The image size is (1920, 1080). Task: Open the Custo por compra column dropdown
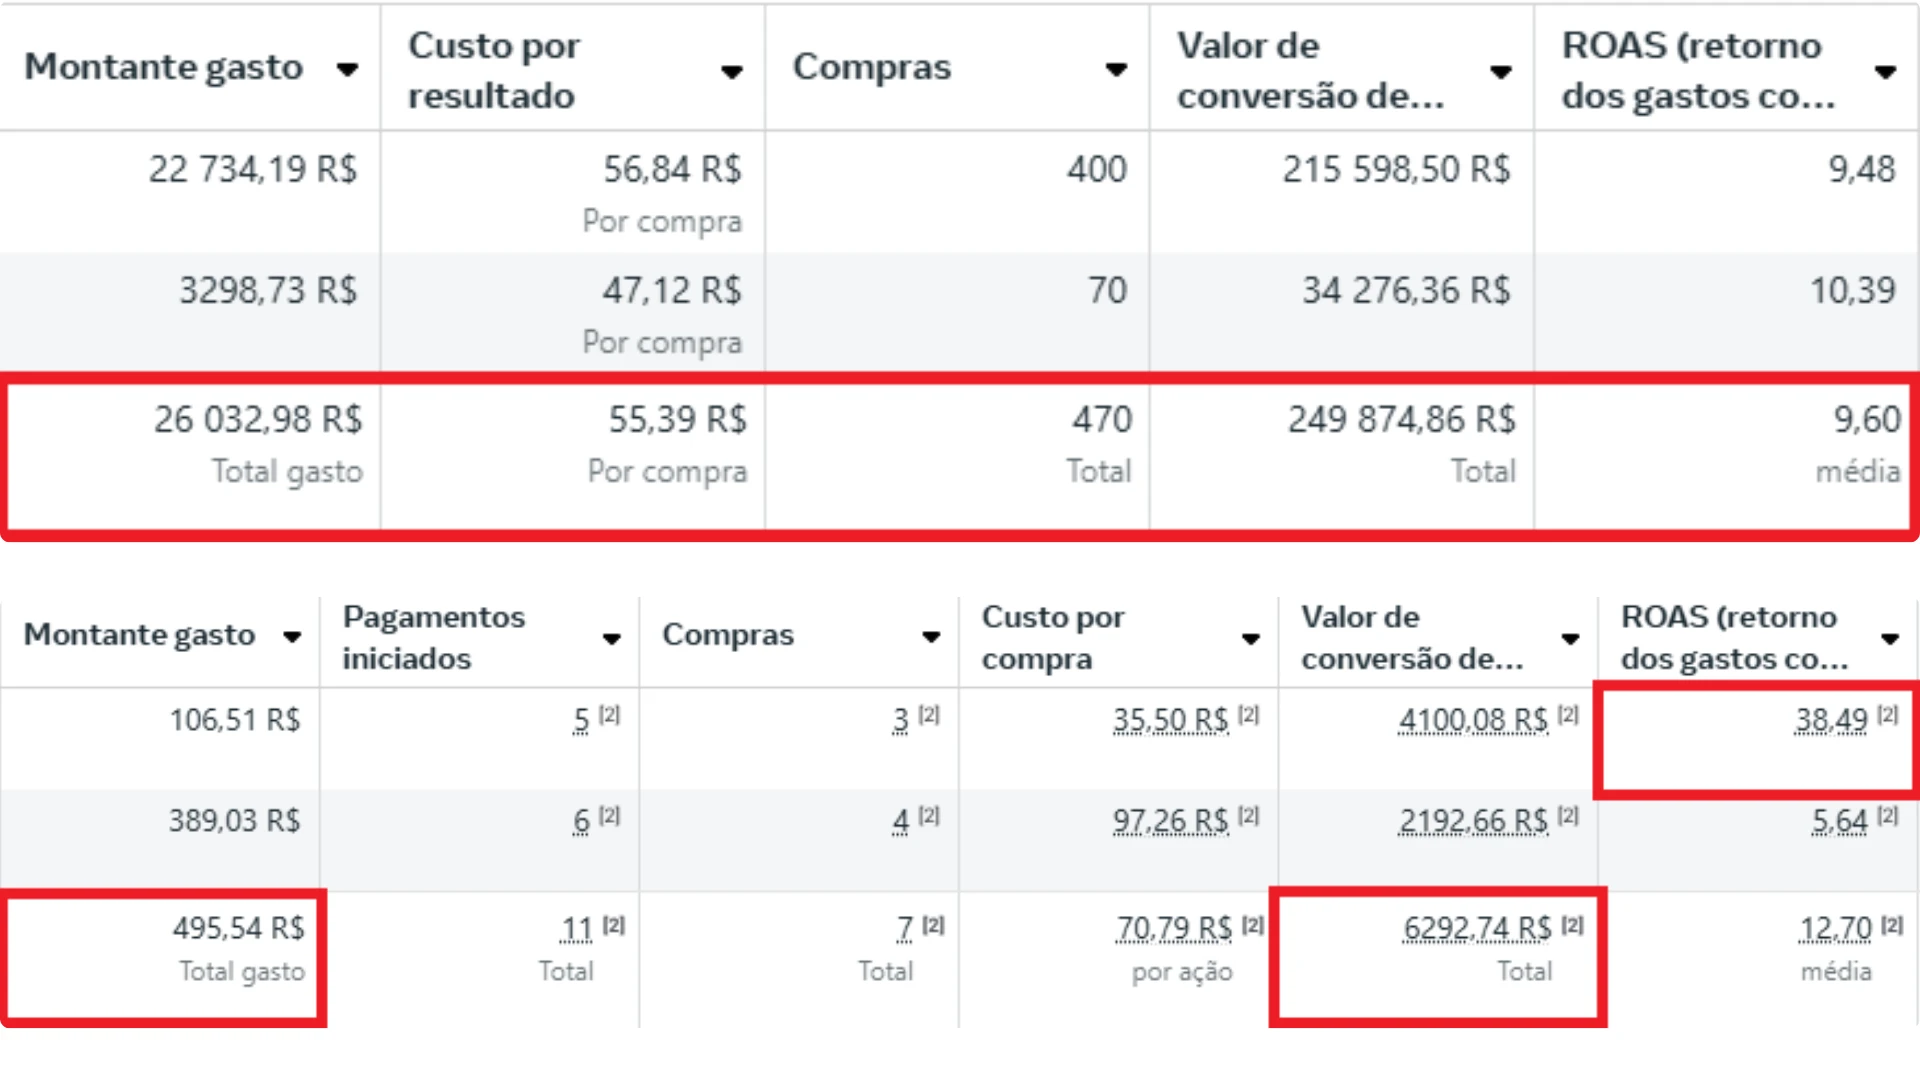pos(1251,640)
